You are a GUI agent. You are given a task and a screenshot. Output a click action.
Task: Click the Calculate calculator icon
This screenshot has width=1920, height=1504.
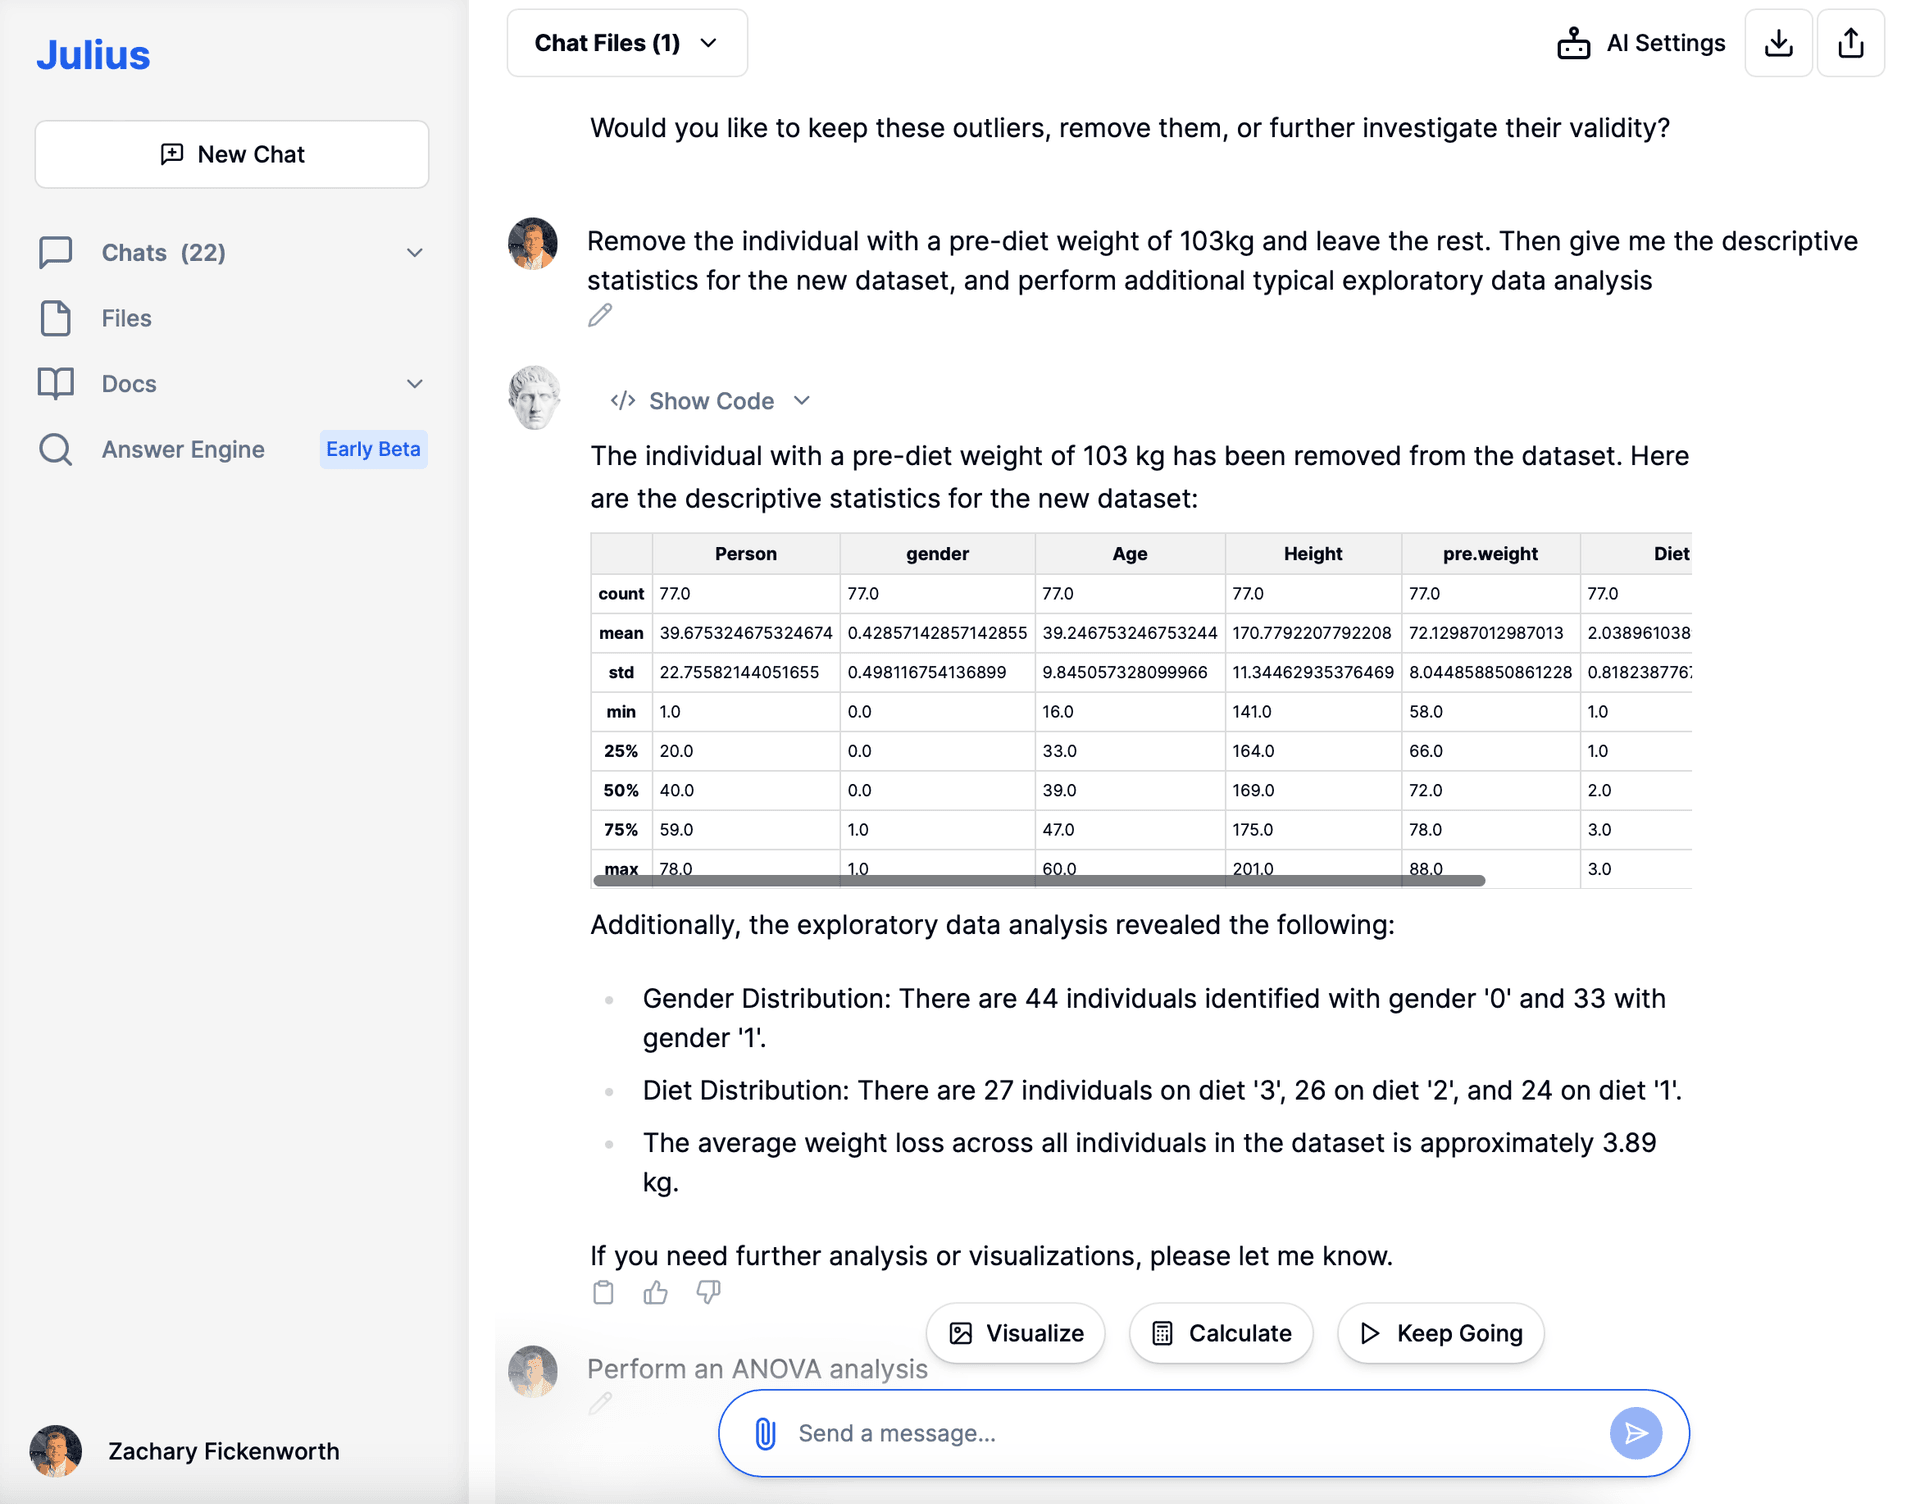click(1162, 1333)
